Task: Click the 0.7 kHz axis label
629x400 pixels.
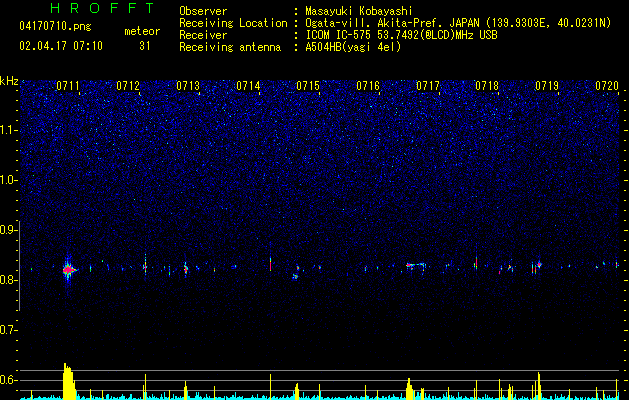Action: tap(8, 330)
